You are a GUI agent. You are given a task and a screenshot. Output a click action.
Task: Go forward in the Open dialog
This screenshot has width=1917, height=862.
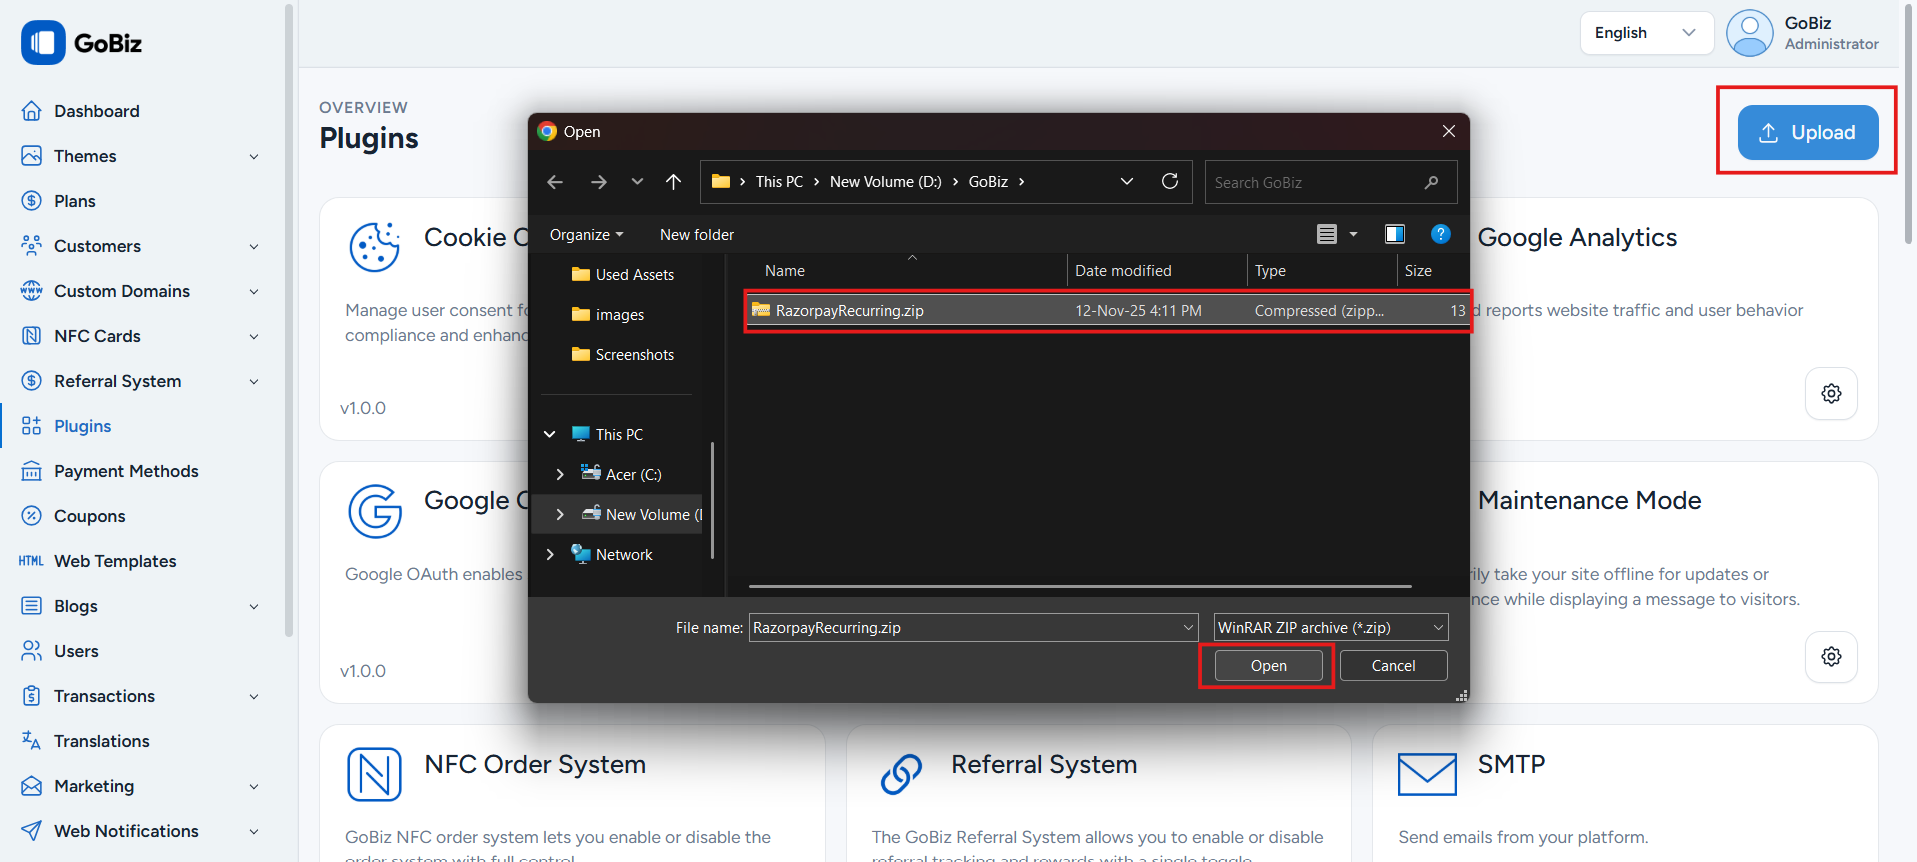(x=598, y=182)
